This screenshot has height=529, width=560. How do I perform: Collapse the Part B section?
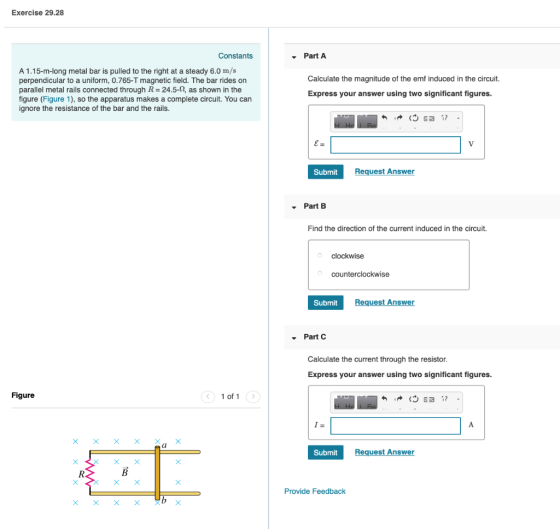pyautogui.click(x=294, y=207)
